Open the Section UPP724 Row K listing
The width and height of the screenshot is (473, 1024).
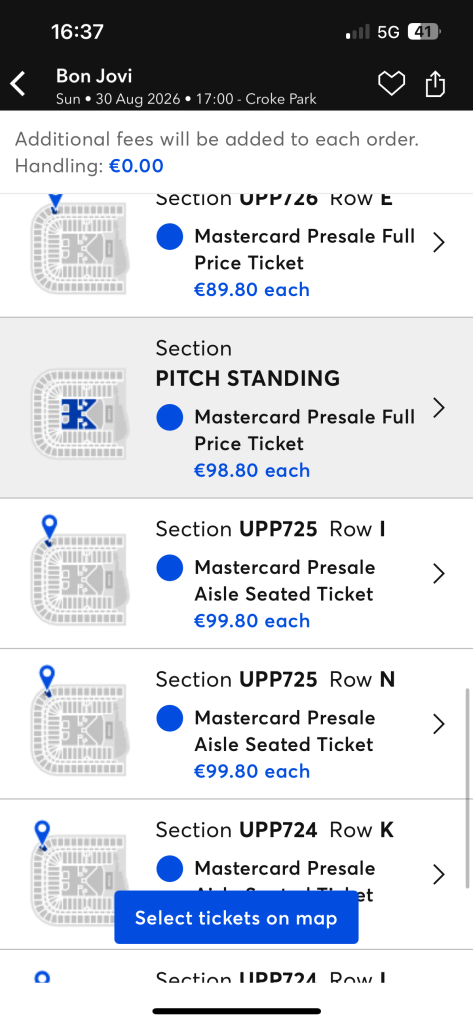[236, 874]
